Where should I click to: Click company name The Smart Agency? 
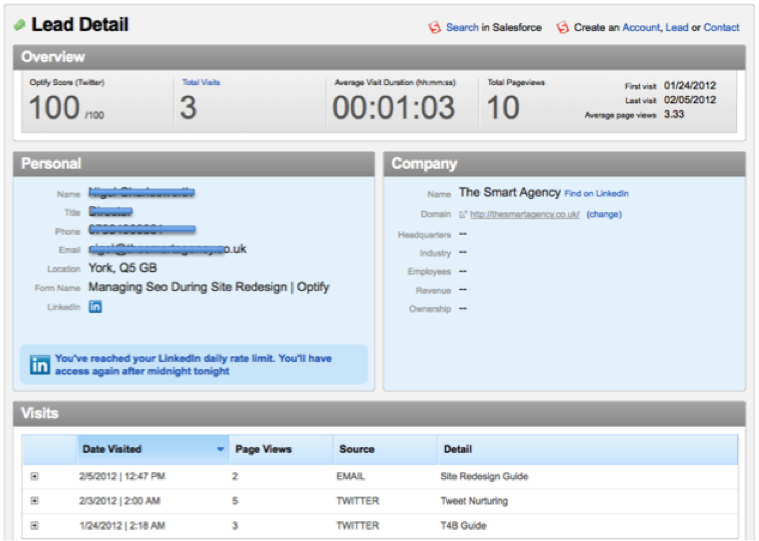(x=510, y=193)
